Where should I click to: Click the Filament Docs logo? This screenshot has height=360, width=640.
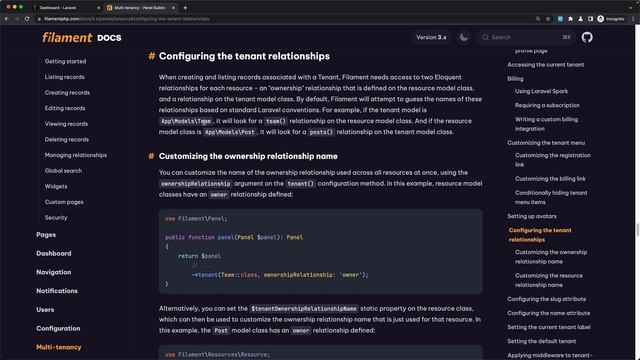(x=82, y=38)
